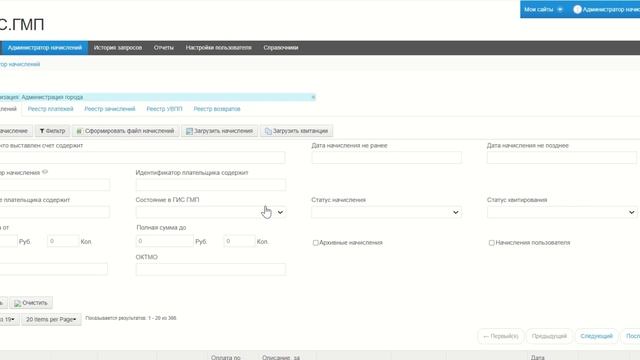The width and height of the screenshot is (640, 360).
Task: Focus the Полная сумма до Коп. field
Action: tap(239, 241)
